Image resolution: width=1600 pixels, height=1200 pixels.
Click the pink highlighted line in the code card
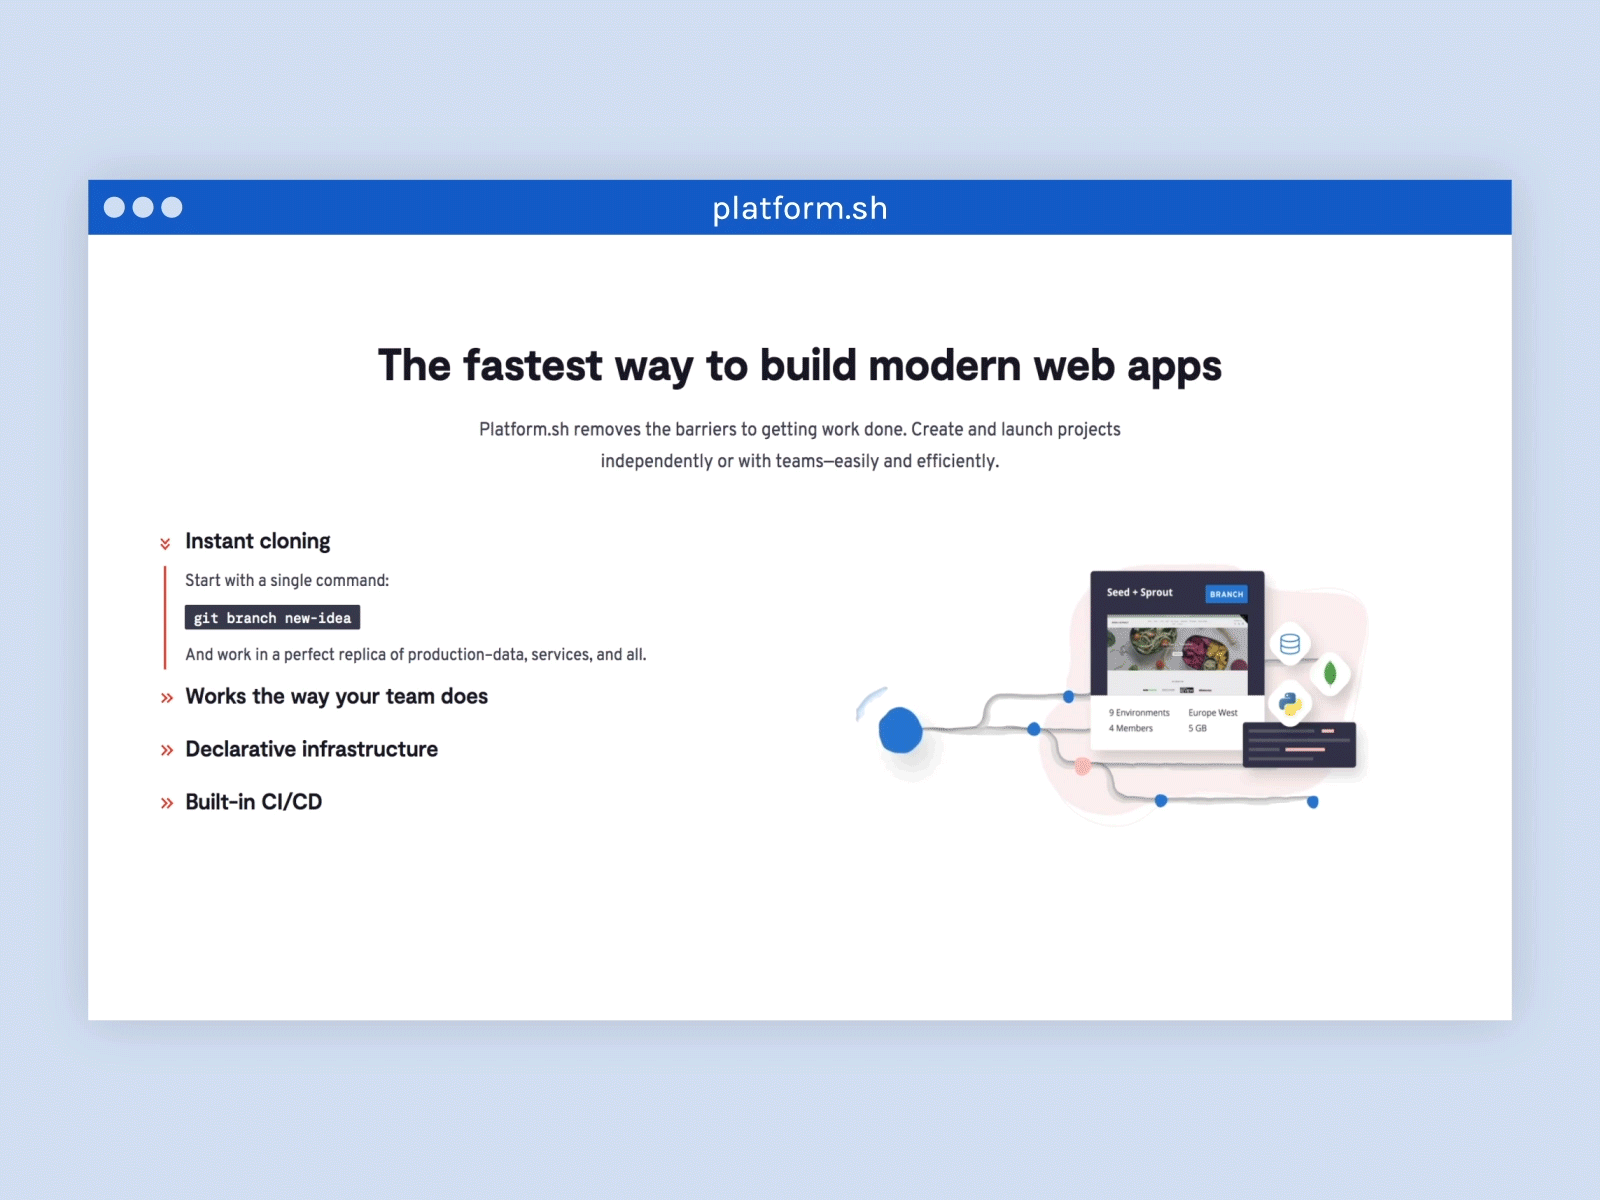[1304, 749]
